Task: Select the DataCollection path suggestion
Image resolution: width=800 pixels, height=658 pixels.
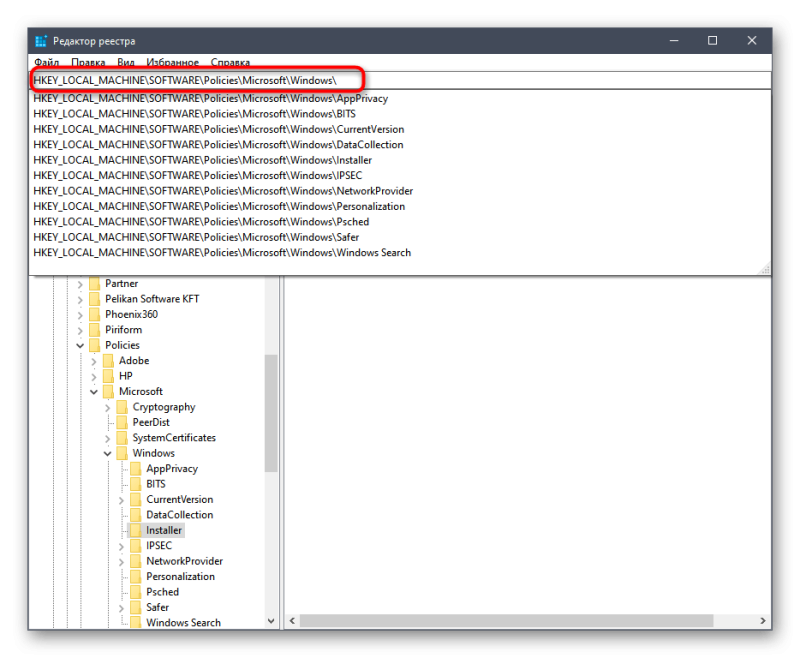Action: pos(399,144)
